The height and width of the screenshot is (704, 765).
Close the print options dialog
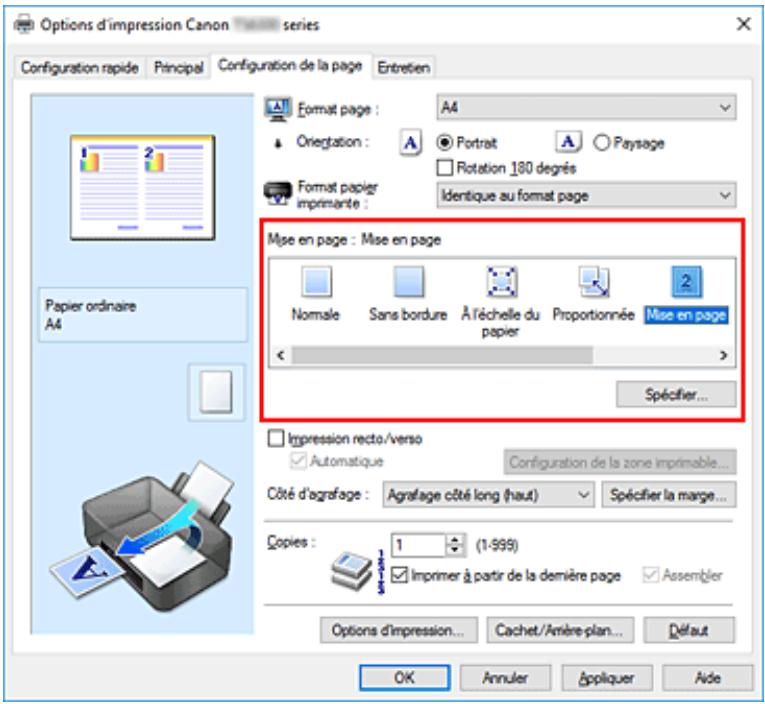coord(744,24)
